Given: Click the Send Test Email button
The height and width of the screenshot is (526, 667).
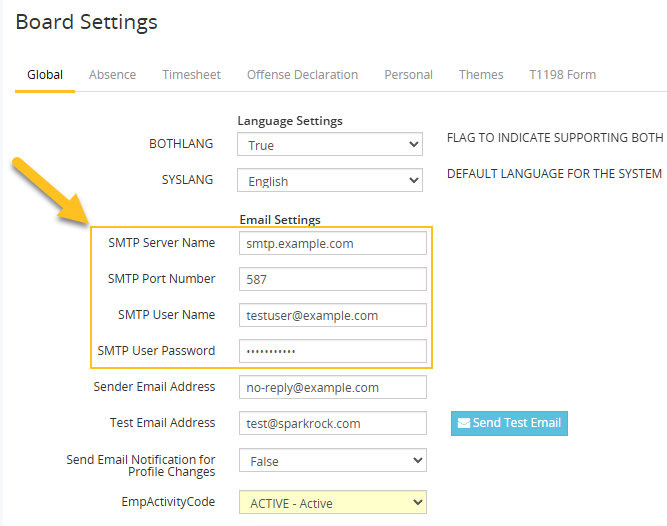Looking at the screenshot, I should [x=509, y=423].
